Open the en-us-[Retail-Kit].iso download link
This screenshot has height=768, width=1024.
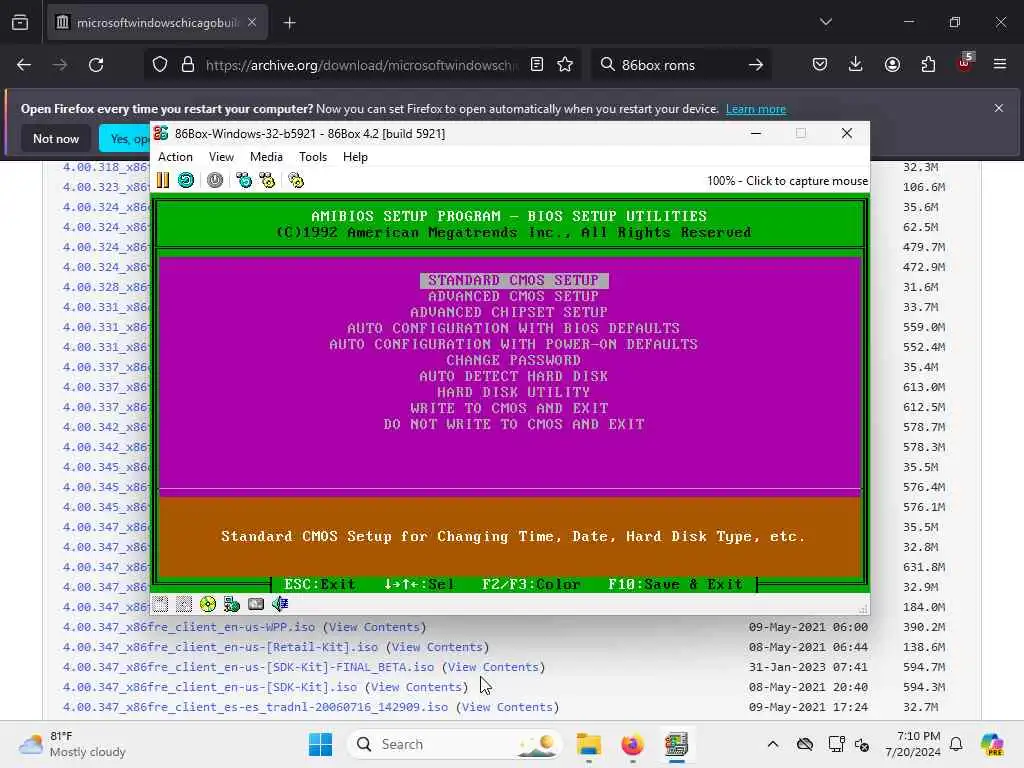click(x=220, y=647)
